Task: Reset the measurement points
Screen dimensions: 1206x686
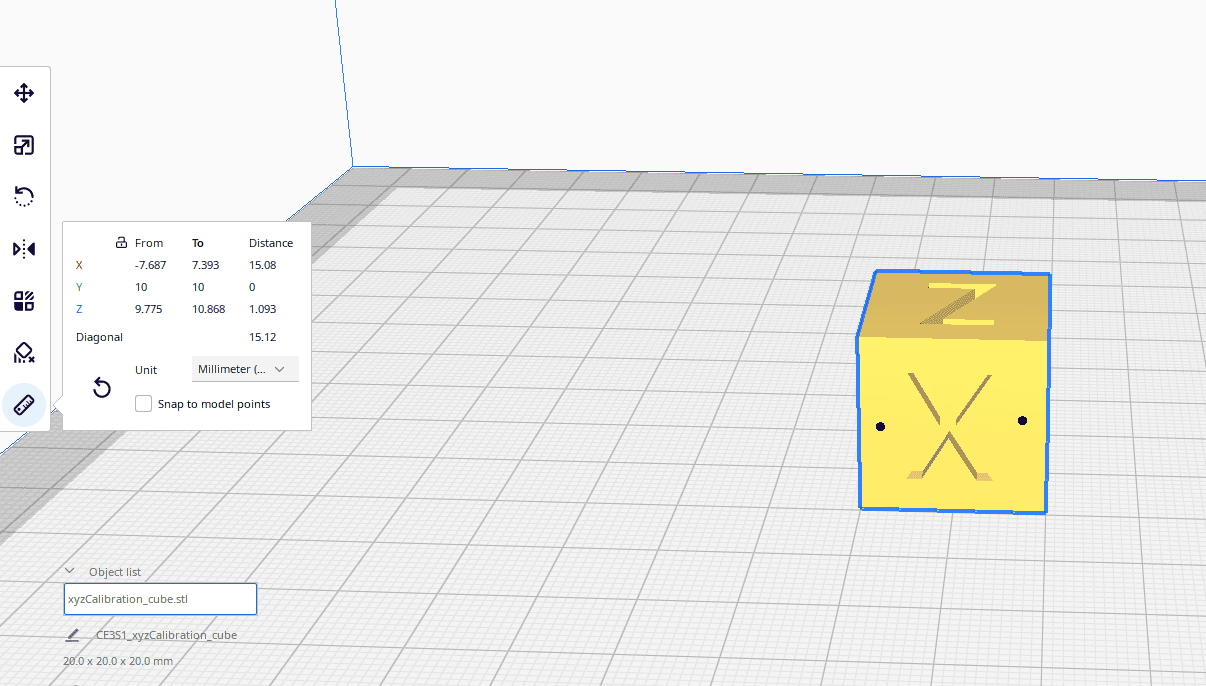Action: [102, 388]
